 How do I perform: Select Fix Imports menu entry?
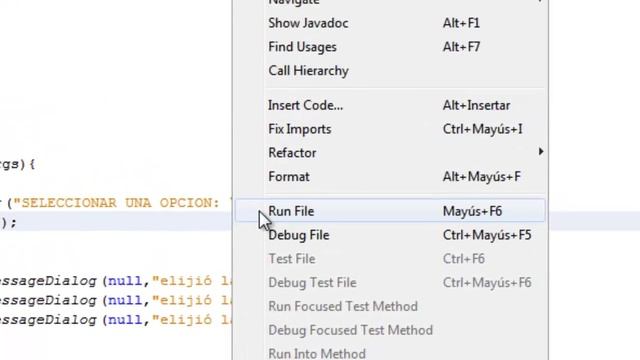pos(390,129)
